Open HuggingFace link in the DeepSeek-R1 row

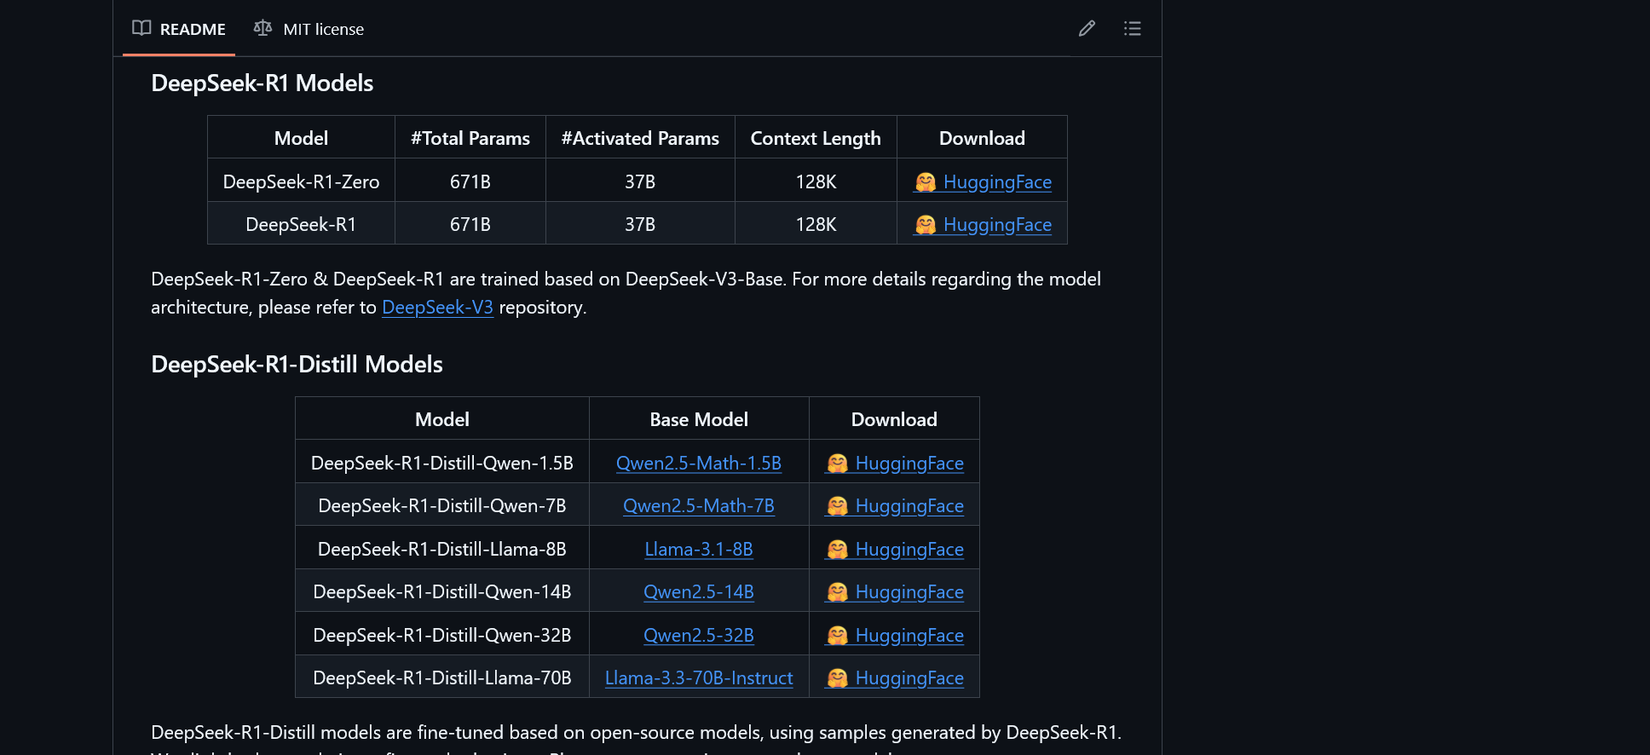[x=983, y=225]
